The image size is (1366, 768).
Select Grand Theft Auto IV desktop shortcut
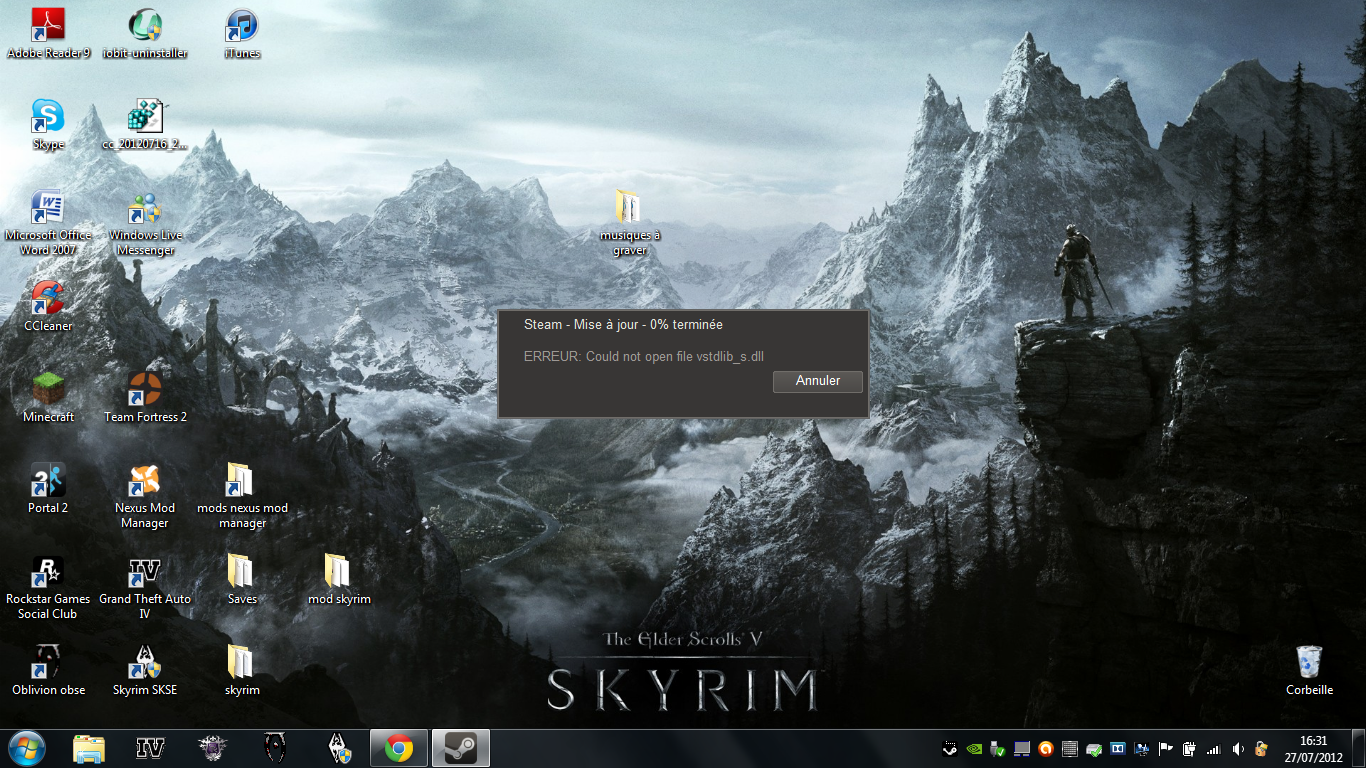(145, 587)
